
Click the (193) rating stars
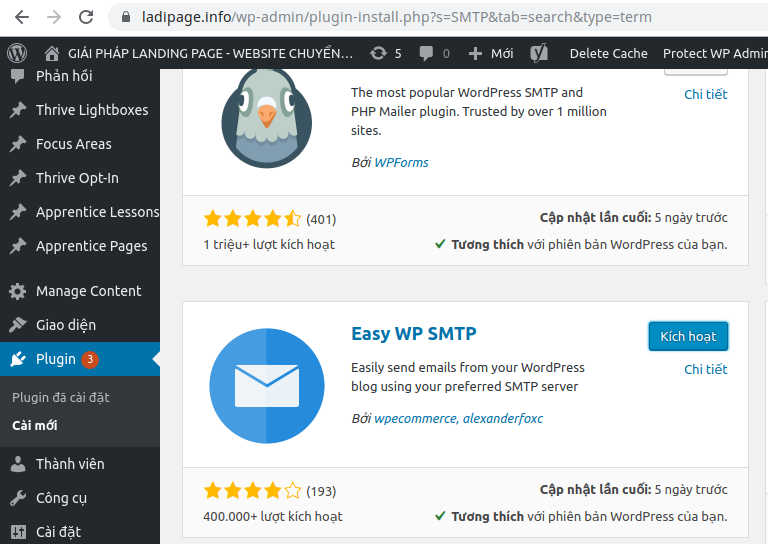(253, 491)
